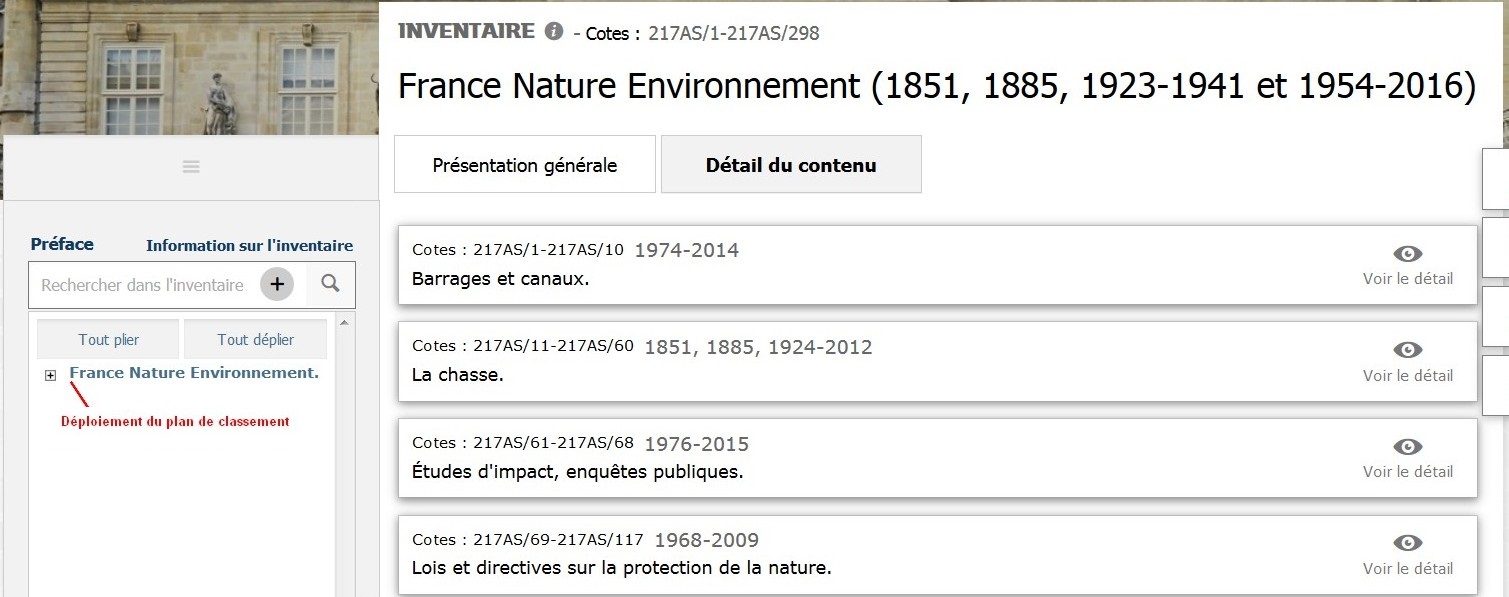
Task: View detail eye icon for Barrages et canaux
Action: pyautogui.click(x=1407, y=254)
